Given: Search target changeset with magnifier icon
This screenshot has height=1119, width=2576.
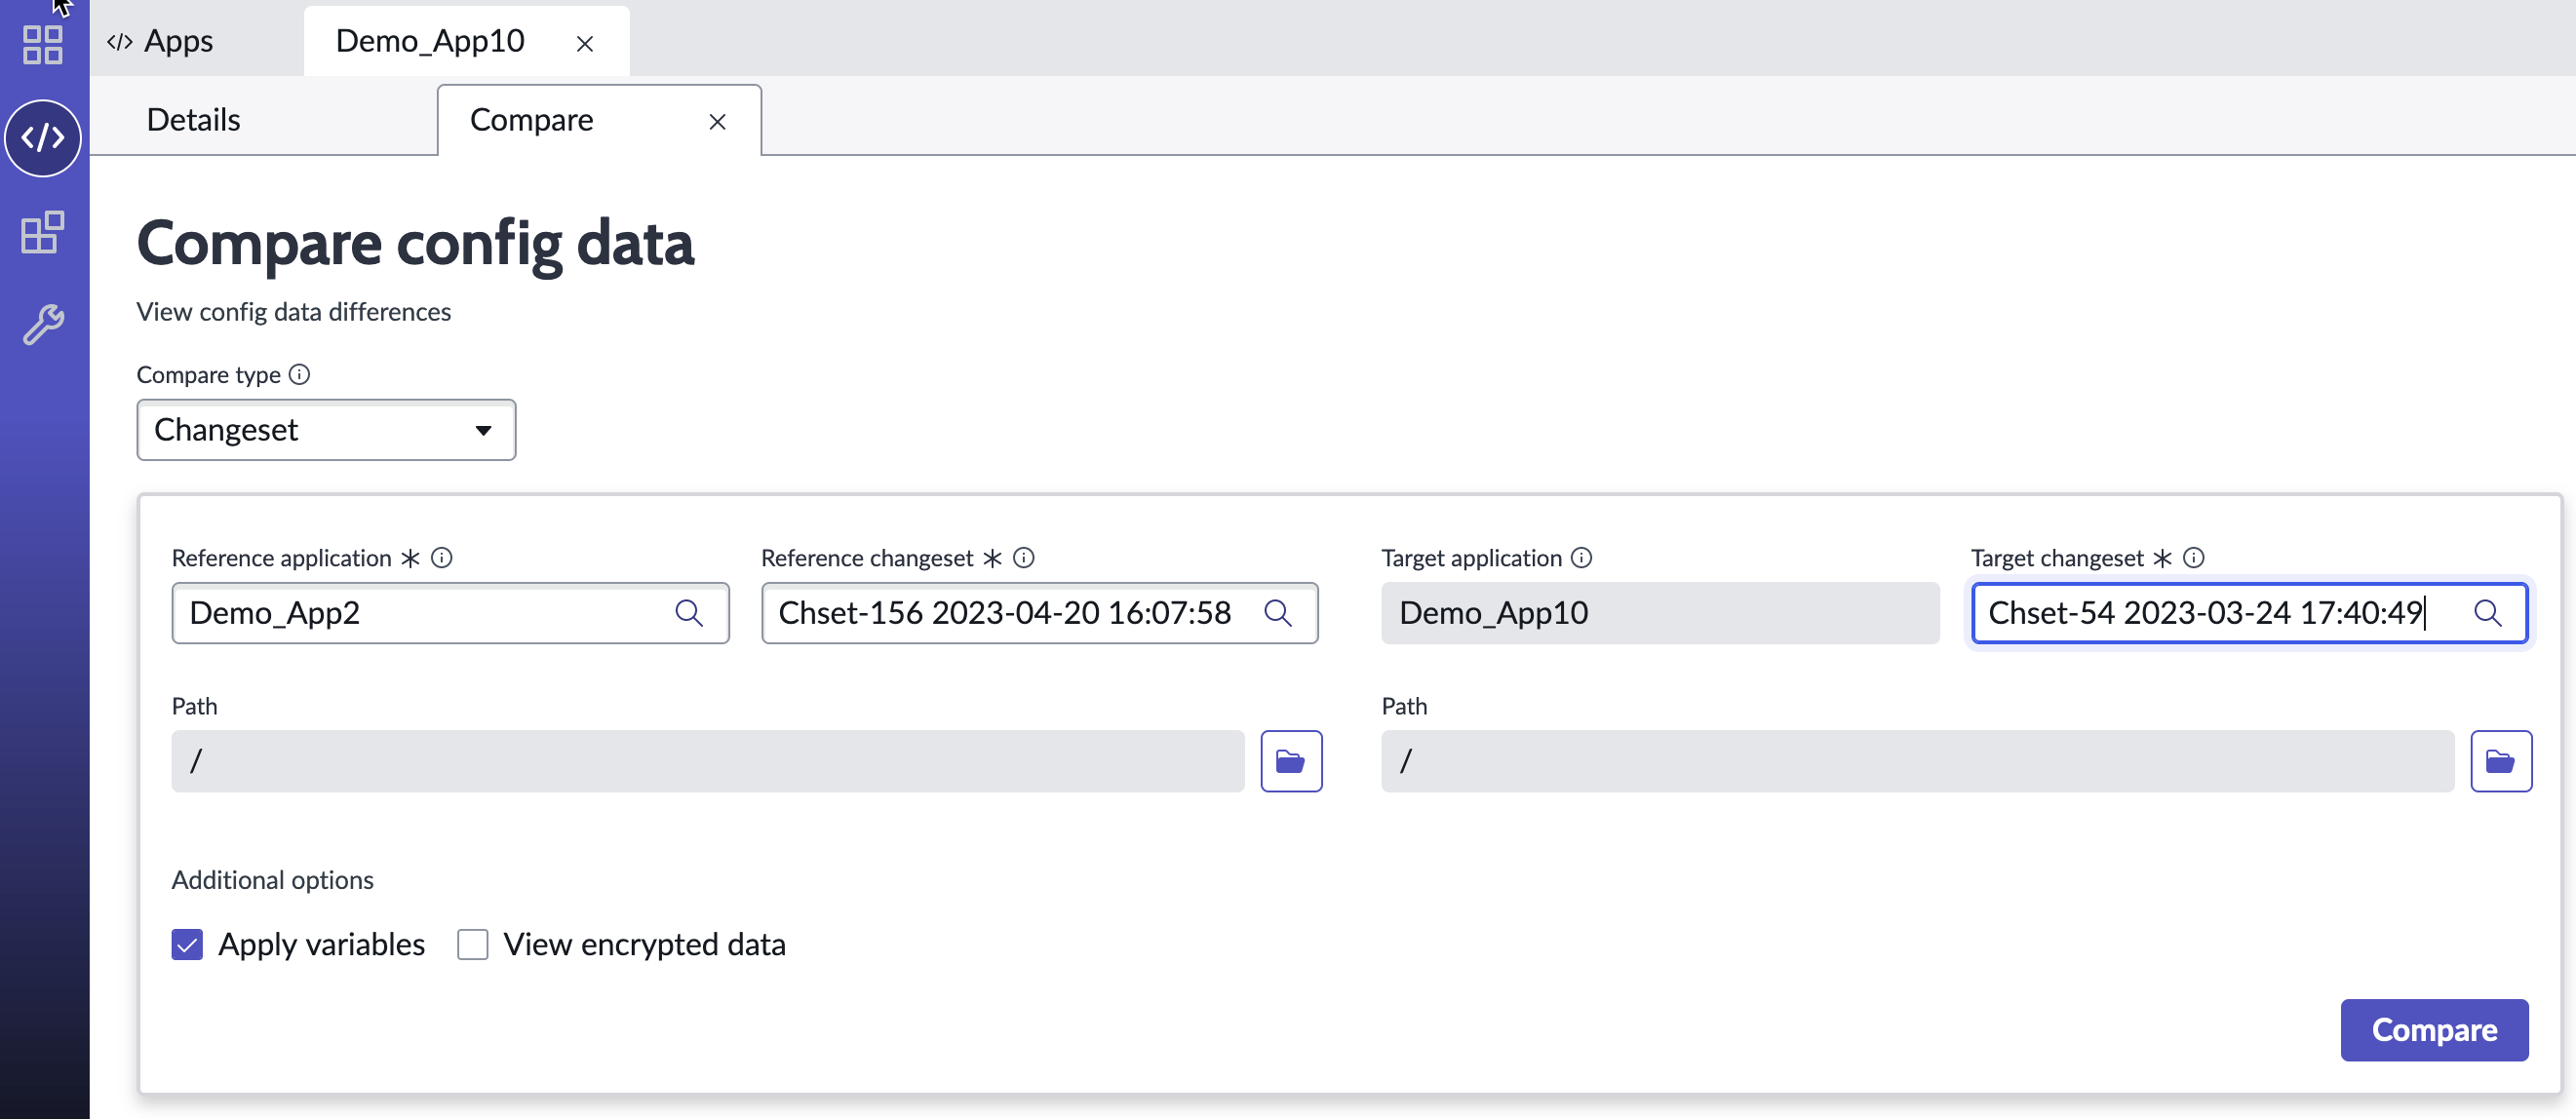Looking at the screenshot, I should pos(2488,613).
